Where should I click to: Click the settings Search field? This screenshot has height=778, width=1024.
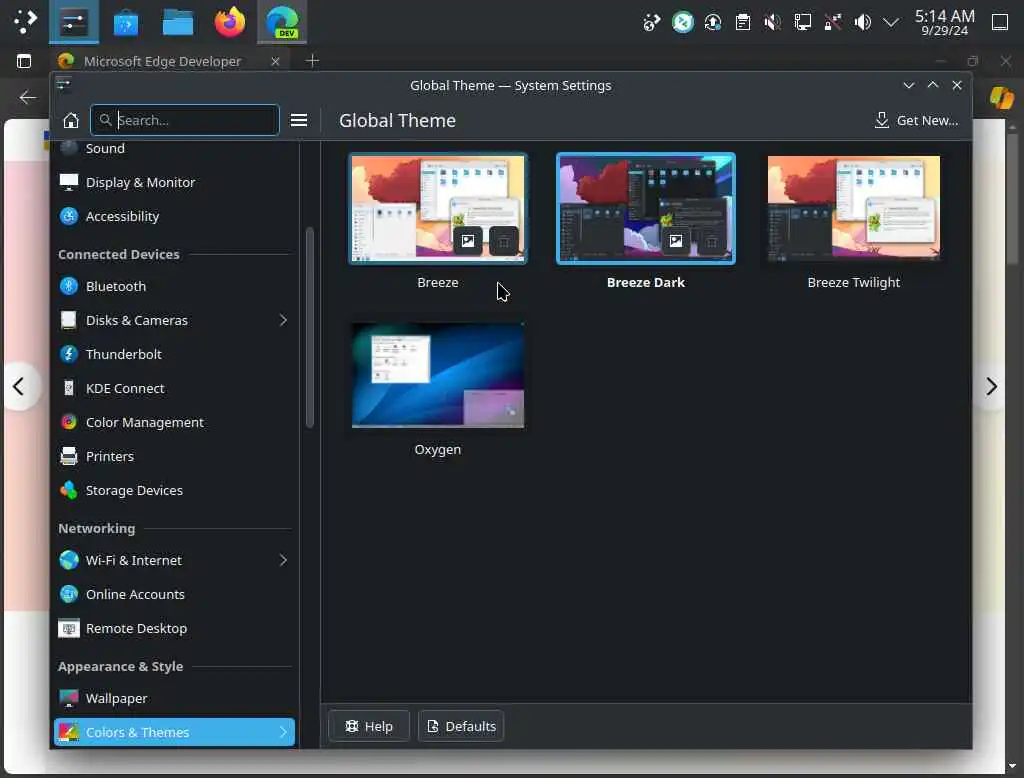[185, 120]
